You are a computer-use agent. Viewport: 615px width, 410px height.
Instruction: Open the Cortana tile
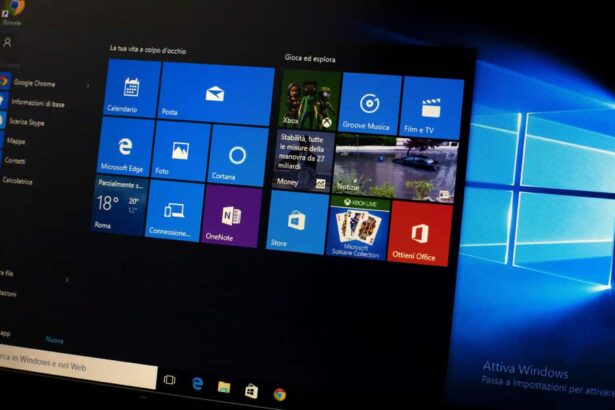click(x=237, y=156)
